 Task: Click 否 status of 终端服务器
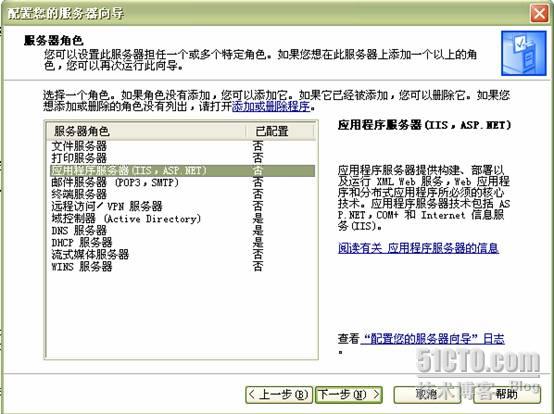[258, 194]
